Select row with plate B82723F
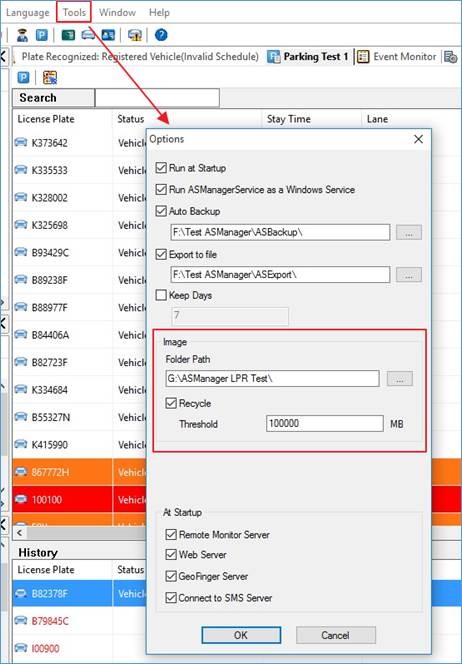This screenshot has width=462, height=664. pyautogui.click(x=80, y=362)
